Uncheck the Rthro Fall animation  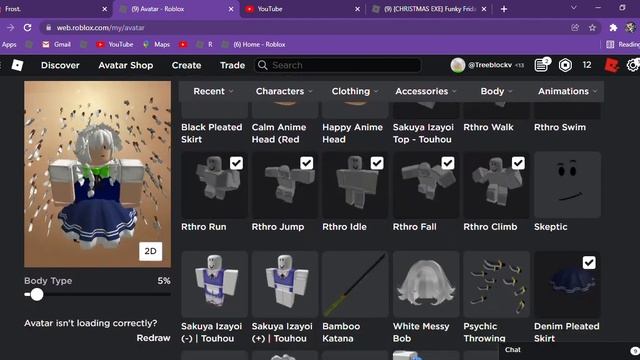tap(448, 163)
